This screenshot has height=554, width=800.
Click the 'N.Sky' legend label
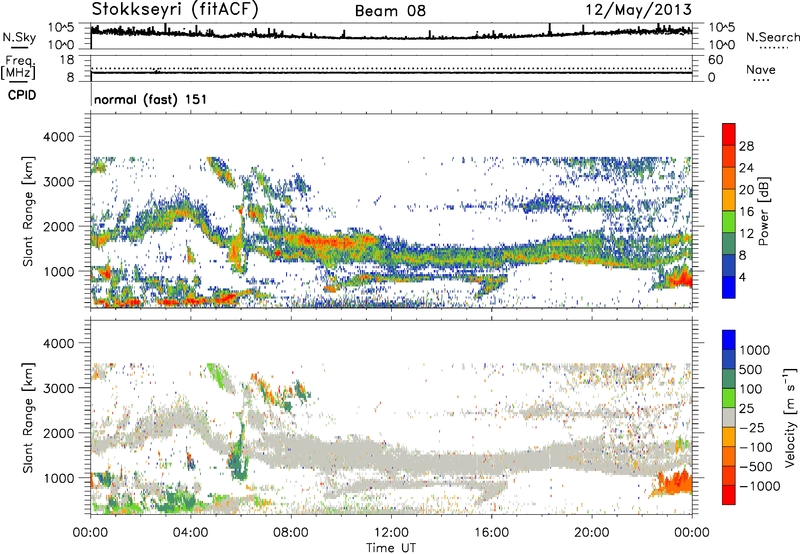point(19,37)
